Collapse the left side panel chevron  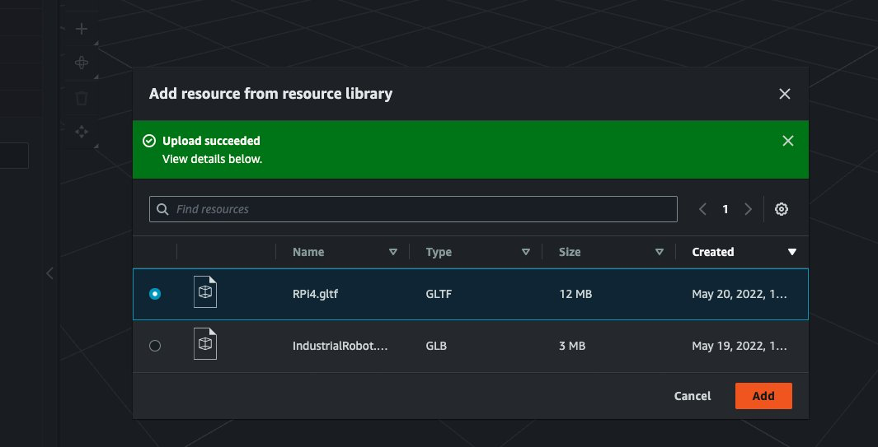pyautogui.click(x=49, y=273)
